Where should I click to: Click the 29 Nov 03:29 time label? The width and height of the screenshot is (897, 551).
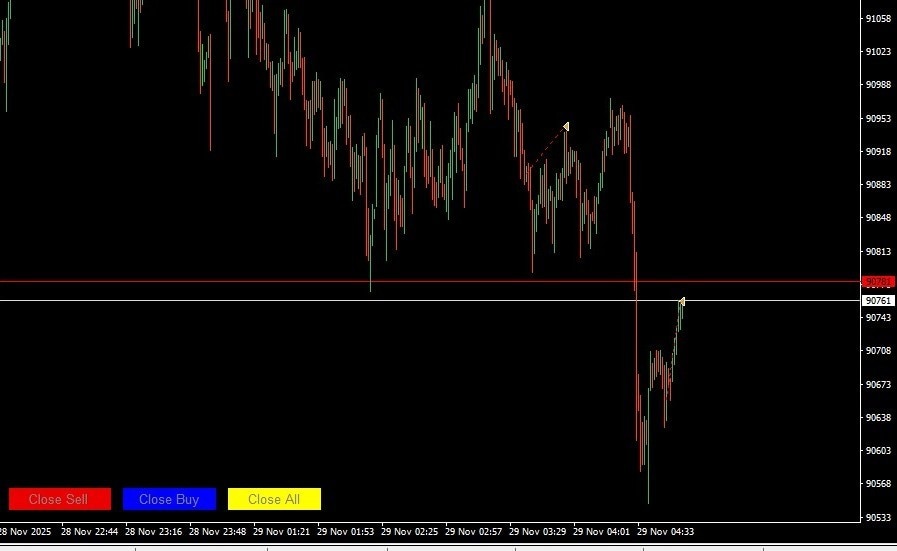pyautogui.click(x=538, y=532)
